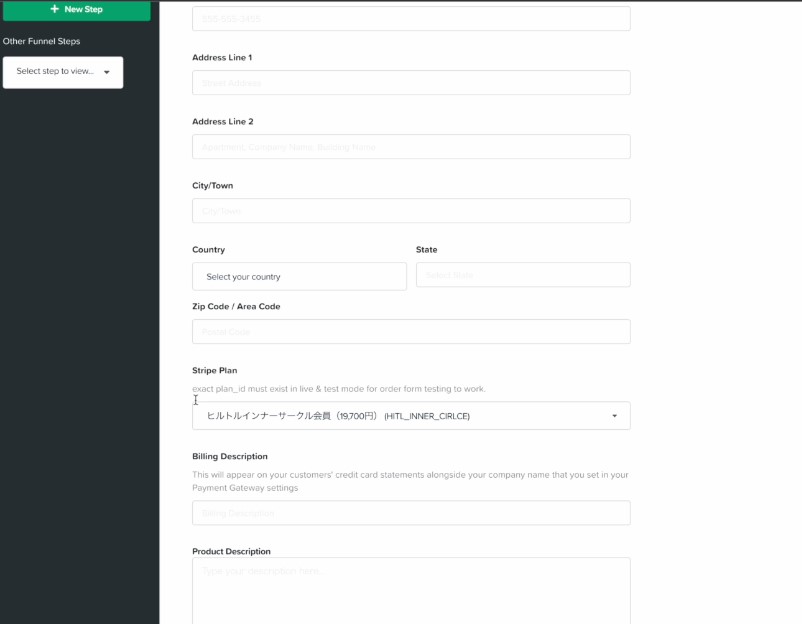Click the plus icon on New Step

55,9
